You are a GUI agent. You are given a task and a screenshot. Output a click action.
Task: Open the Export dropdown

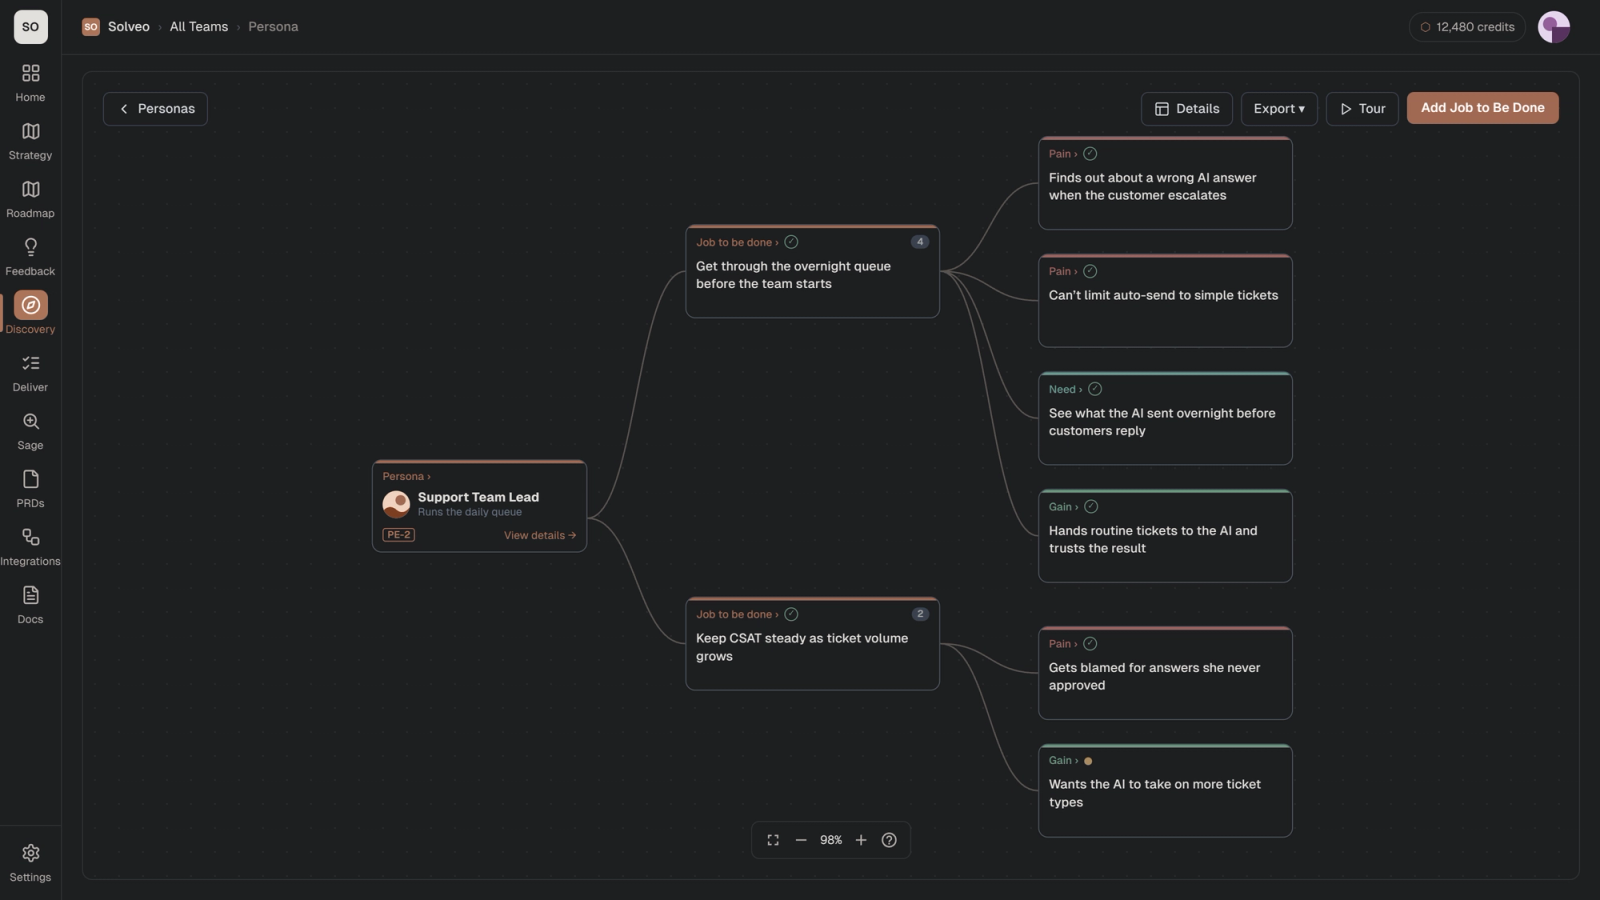[x=1279, y=109]
